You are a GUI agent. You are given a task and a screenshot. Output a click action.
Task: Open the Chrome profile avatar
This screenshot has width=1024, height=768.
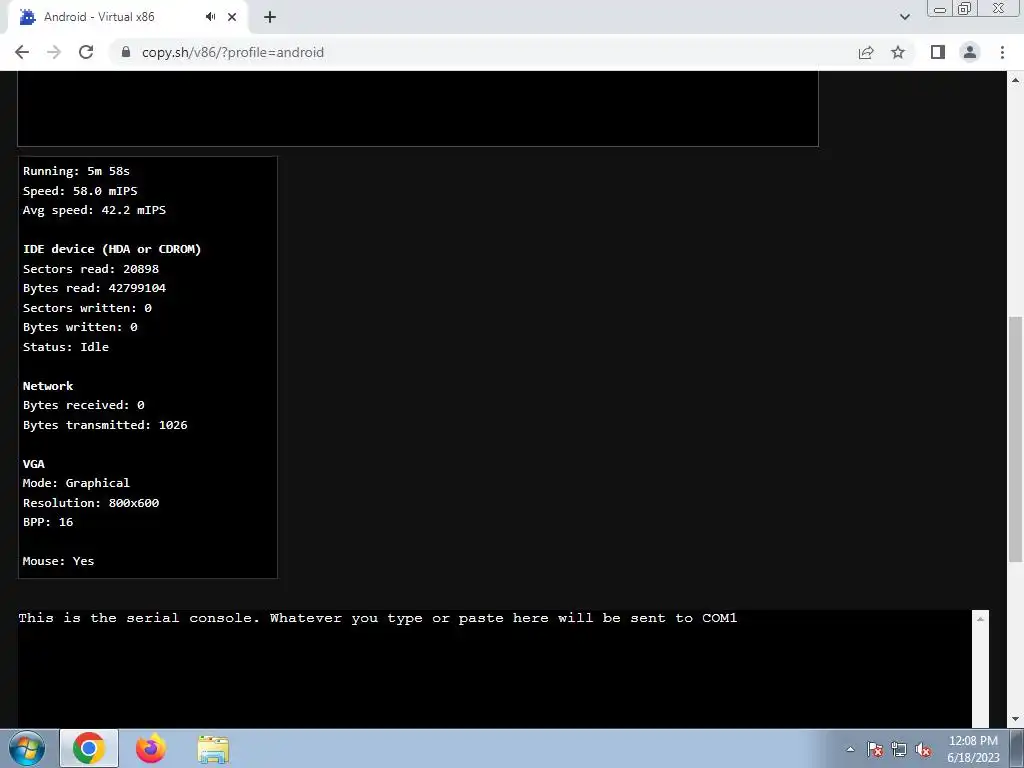[970, 52]
